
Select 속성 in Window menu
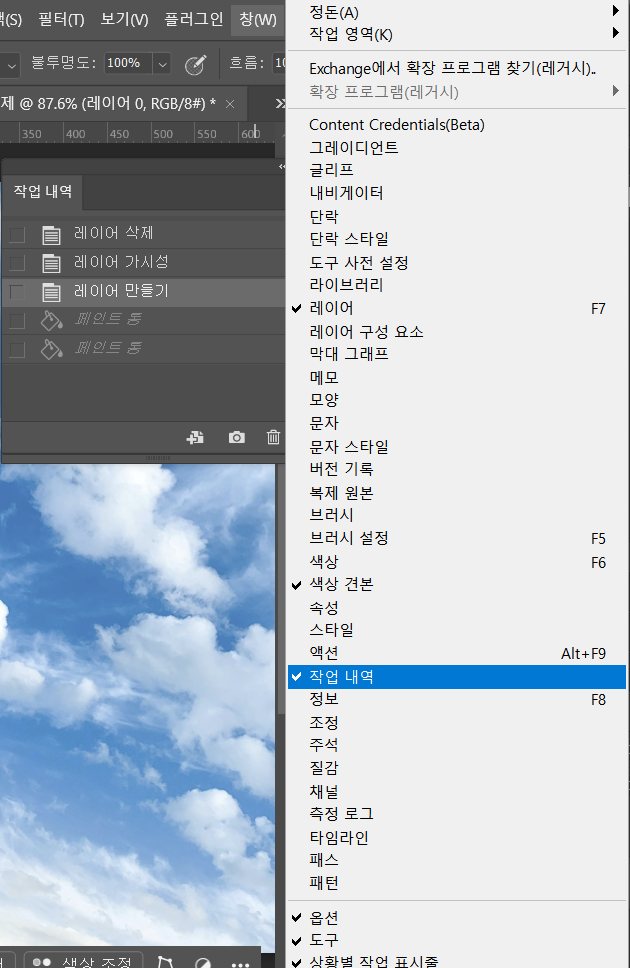coord(457,607)
